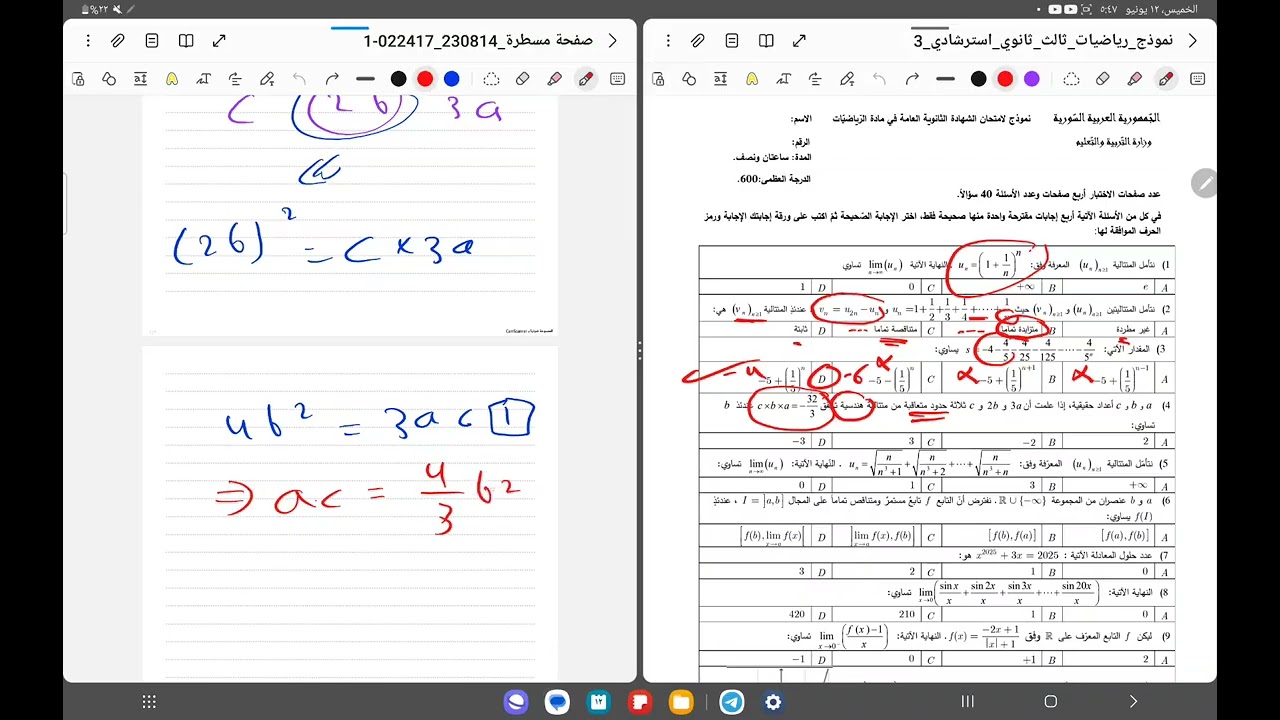Select pen tool in right note
1280x720 pixels.
pyautogui.click(x=1166, y=79)
